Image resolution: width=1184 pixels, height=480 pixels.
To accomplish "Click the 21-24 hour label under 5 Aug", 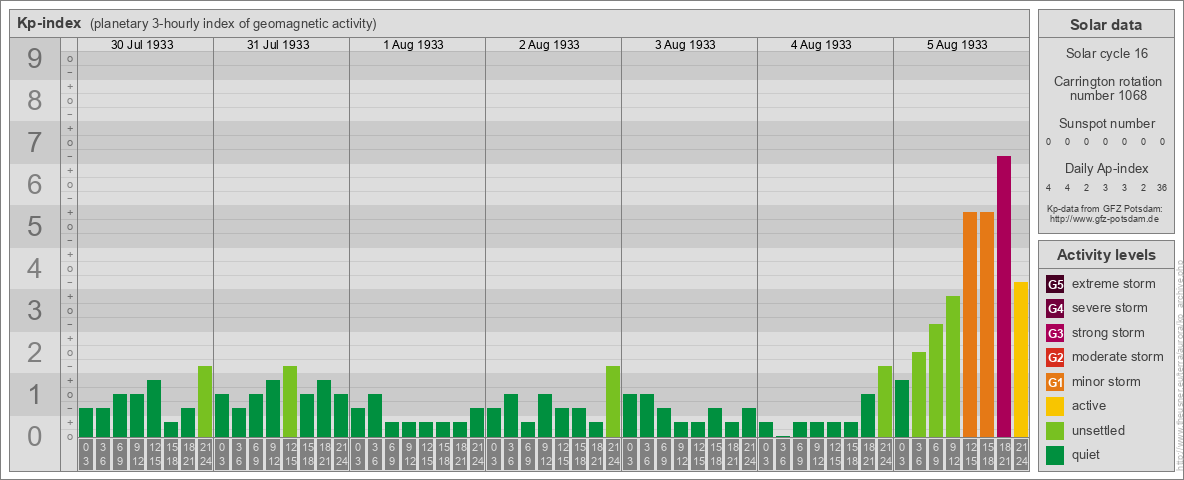I will click(x=1021, y=454).
